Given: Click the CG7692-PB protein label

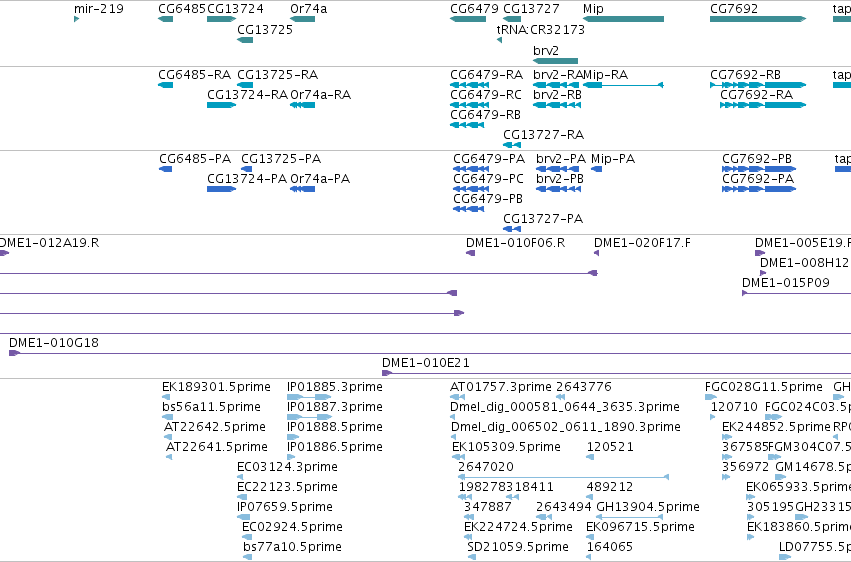Looking at the screenshot, I should coord(757,159).
